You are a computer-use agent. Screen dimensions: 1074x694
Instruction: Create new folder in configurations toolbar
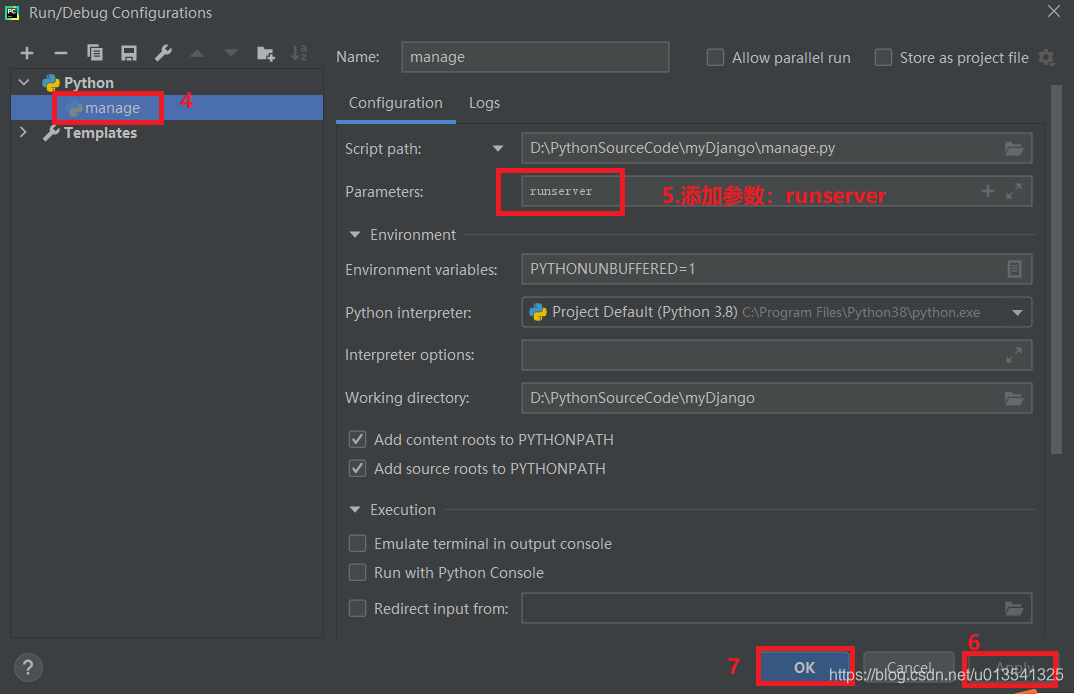click(266, 53)
